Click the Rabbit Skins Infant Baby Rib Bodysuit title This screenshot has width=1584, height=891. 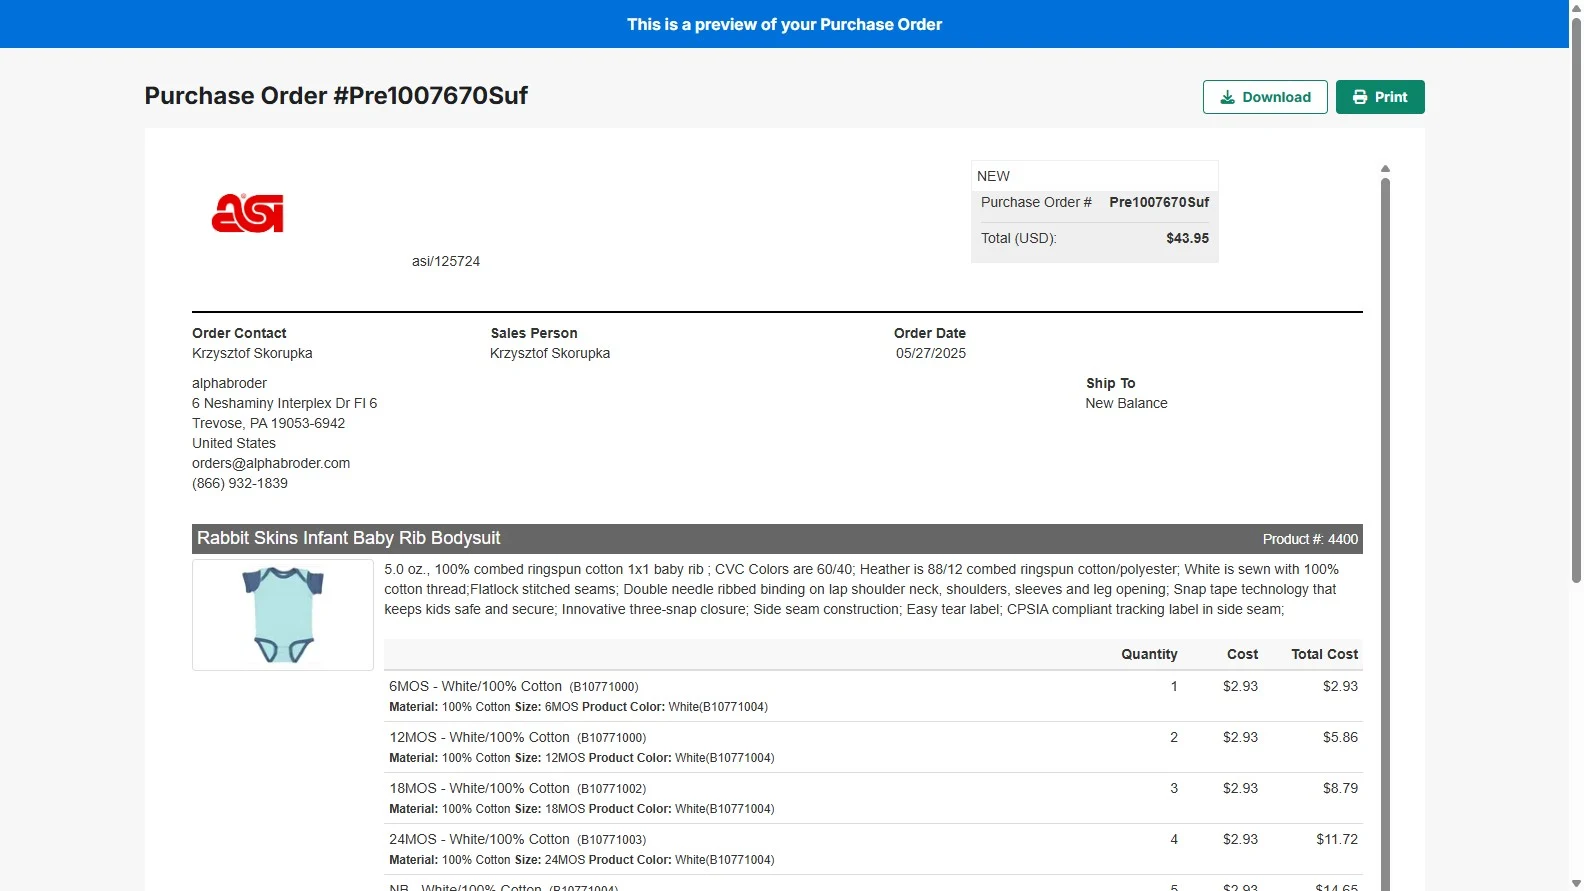point(348,538)
